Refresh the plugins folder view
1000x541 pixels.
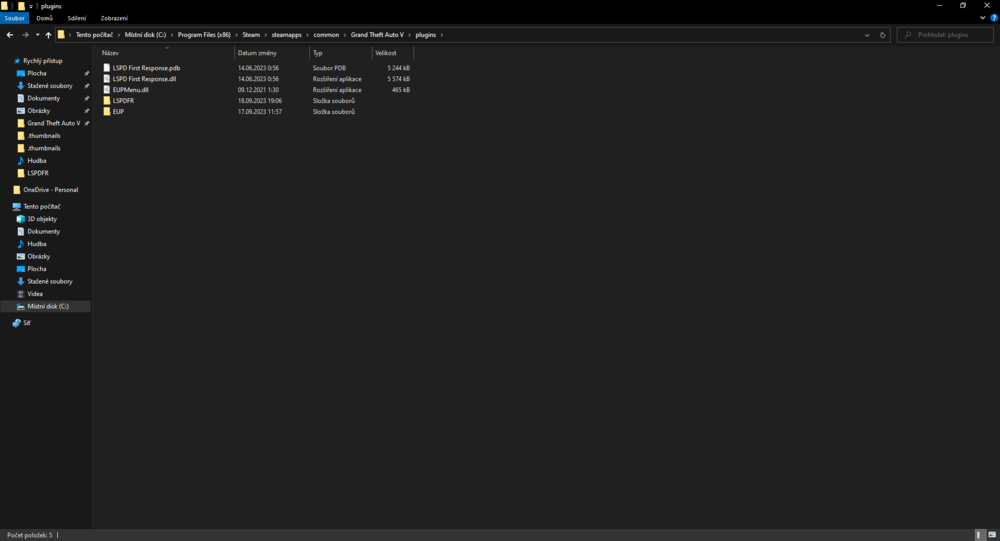click(883, 35)
